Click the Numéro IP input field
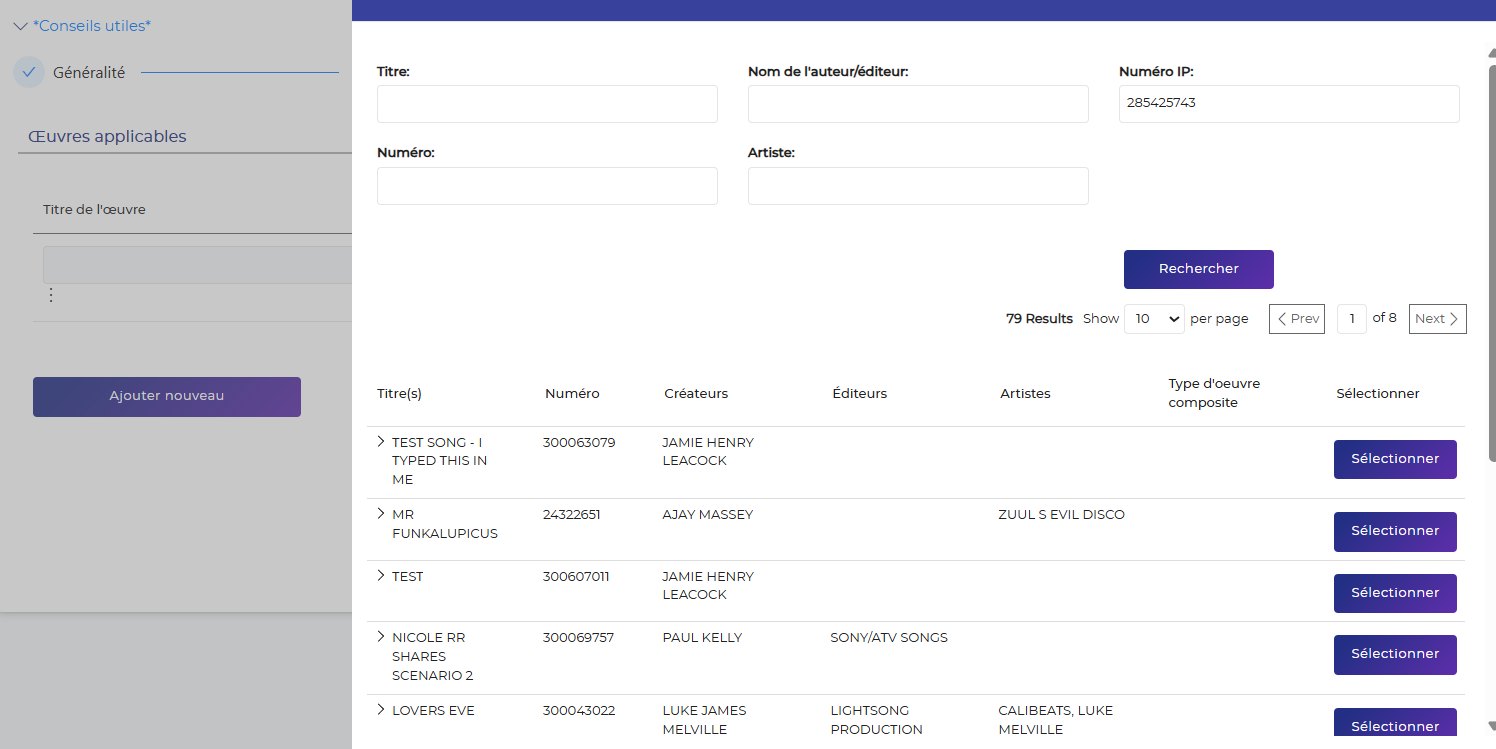Screen dimensions: 1496x749 coord(1288,104)
